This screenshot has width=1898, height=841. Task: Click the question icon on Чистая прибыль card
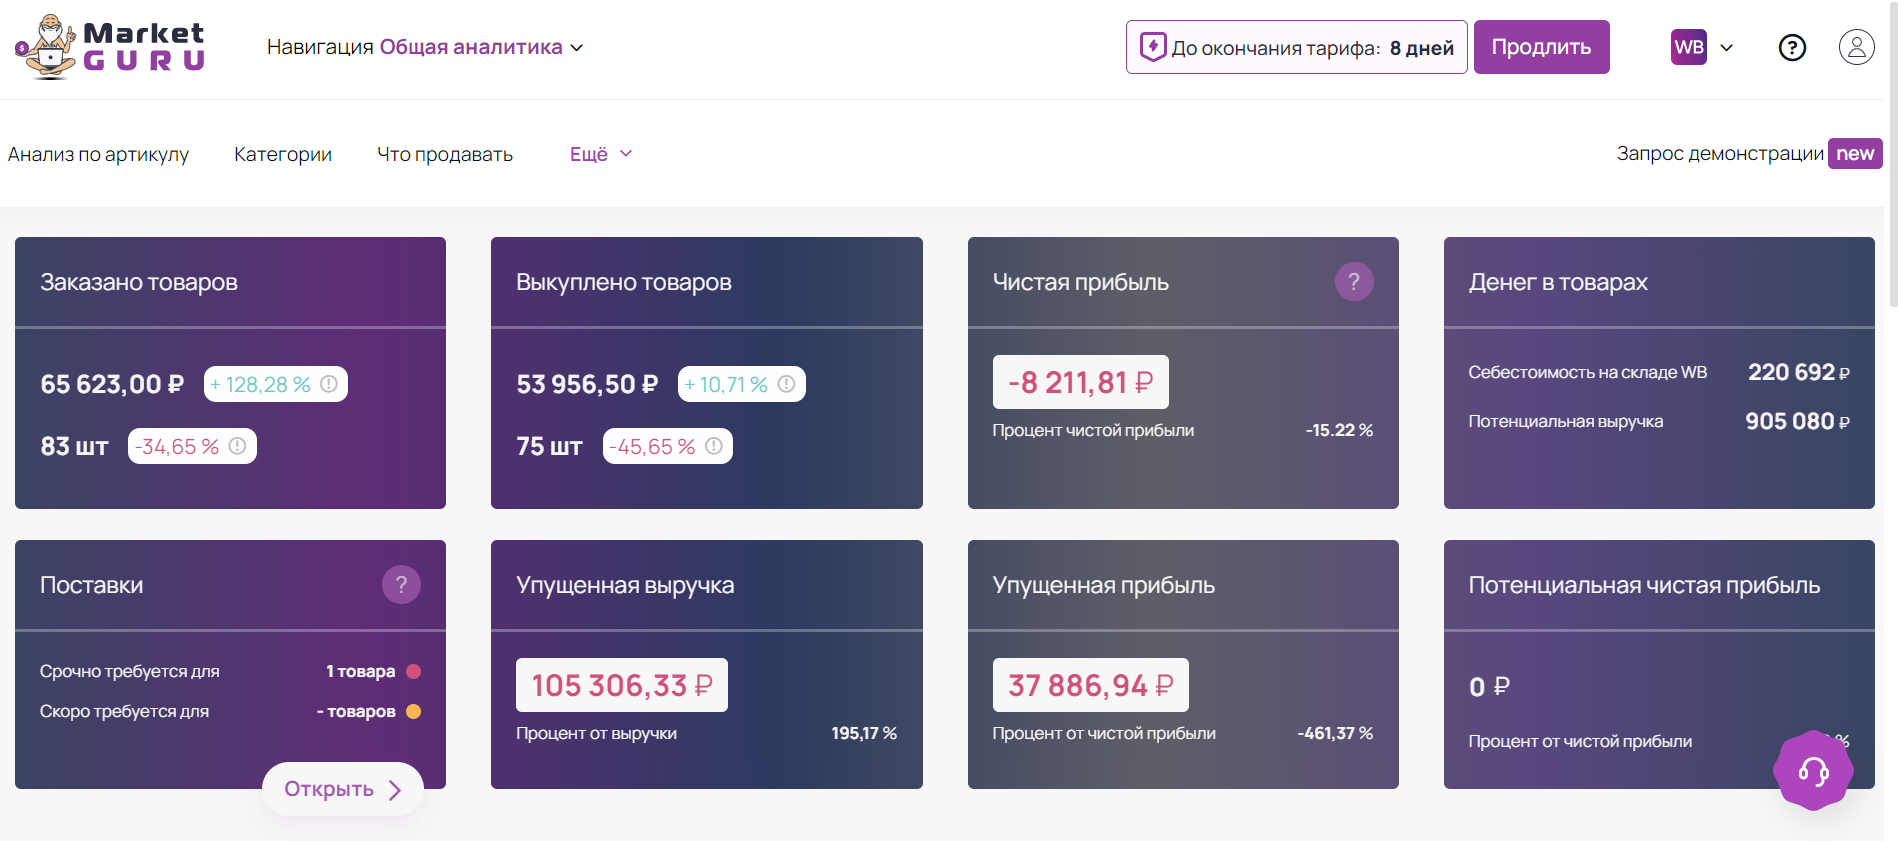1353,282
